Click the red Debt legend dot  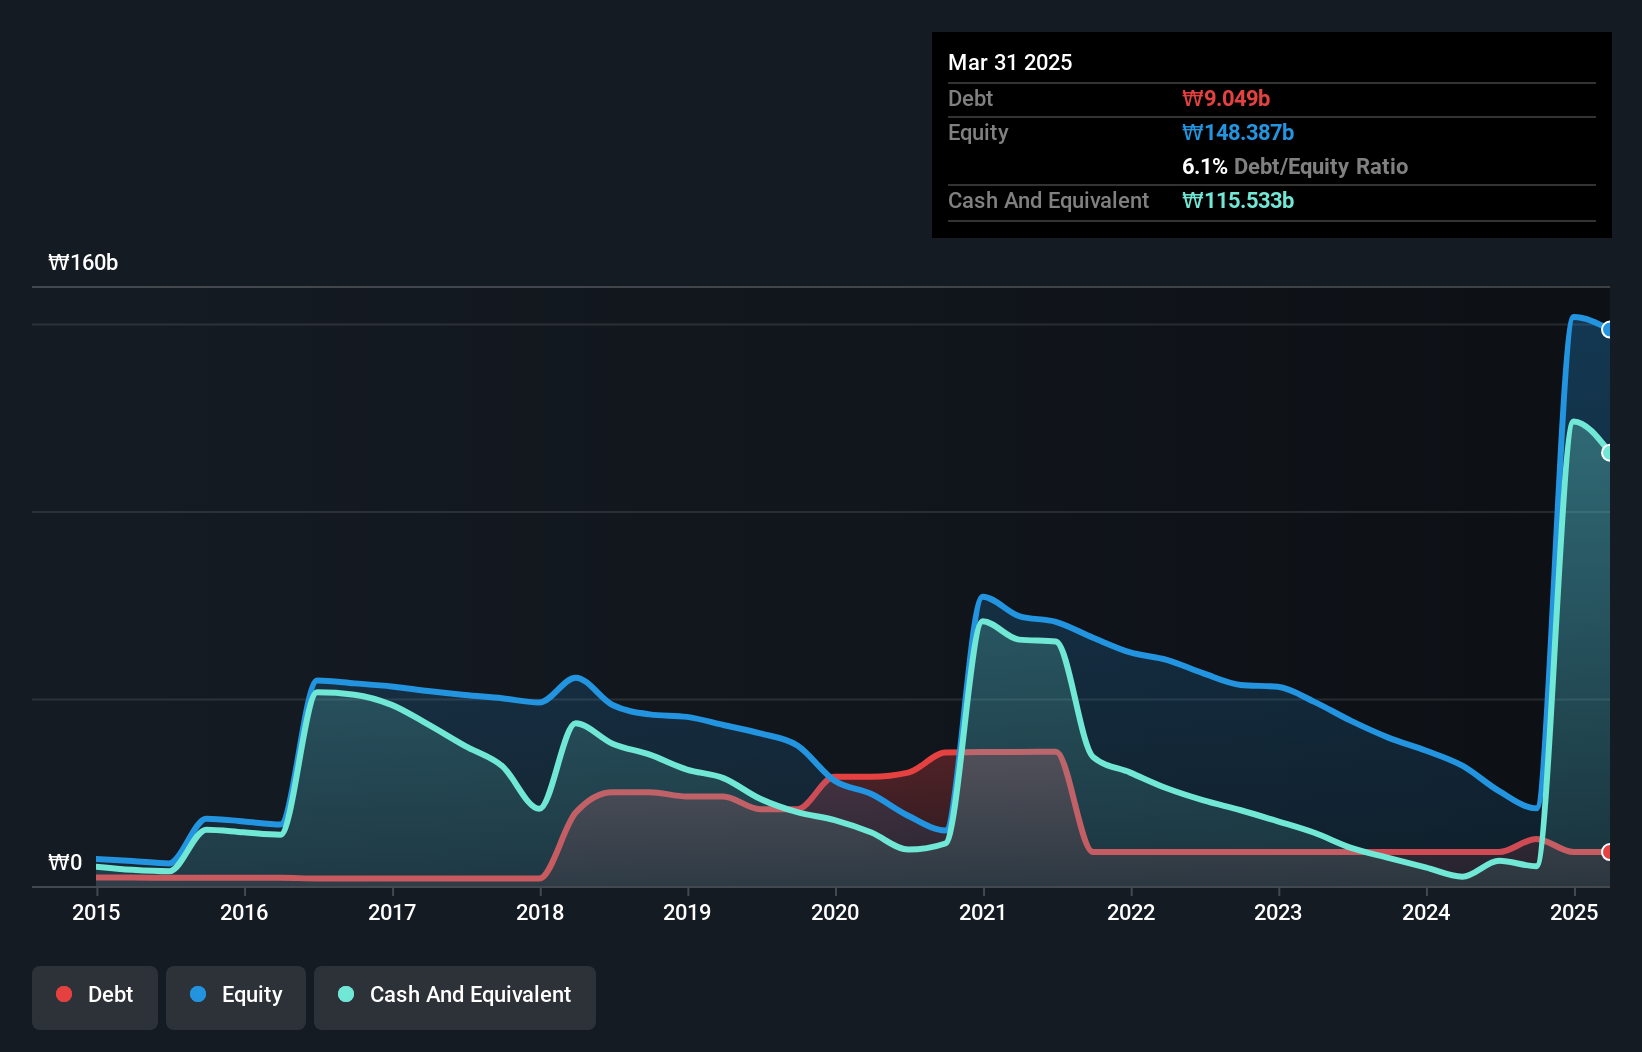click(64, 994)
